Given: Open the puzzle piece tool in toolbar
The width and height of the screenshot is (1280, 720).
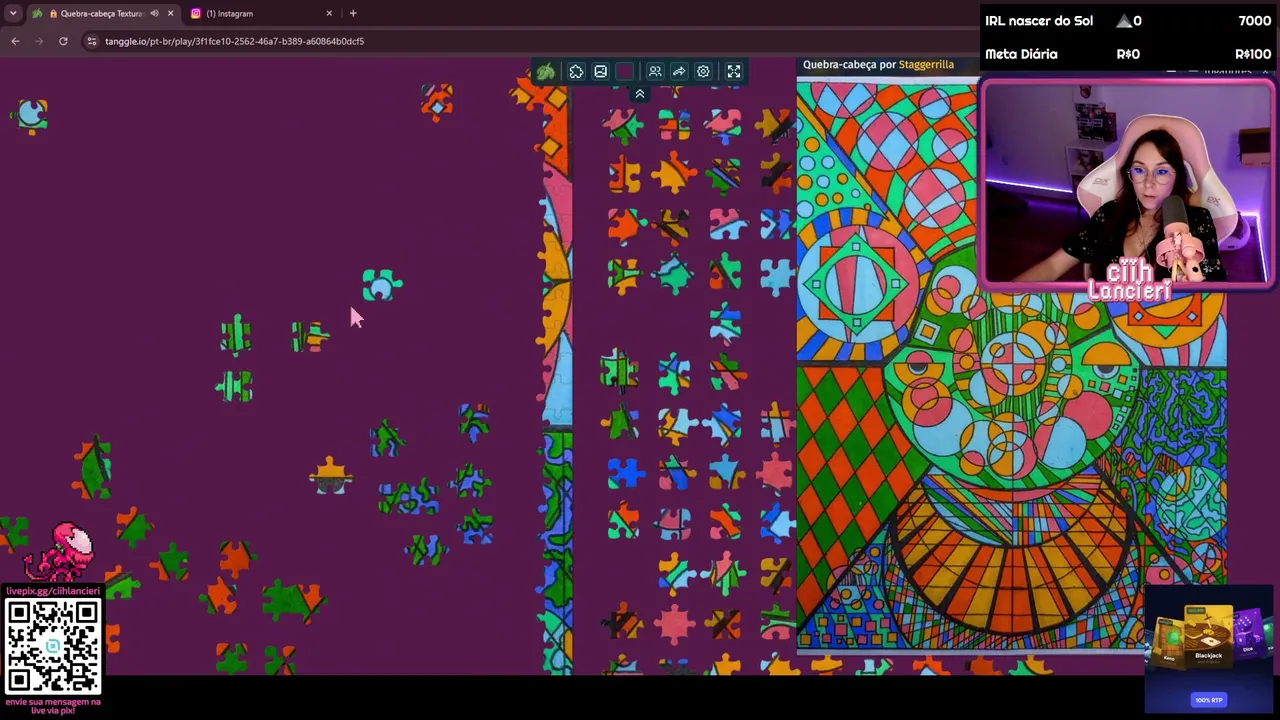Looking at the screenshot, I should pos(576,72).
